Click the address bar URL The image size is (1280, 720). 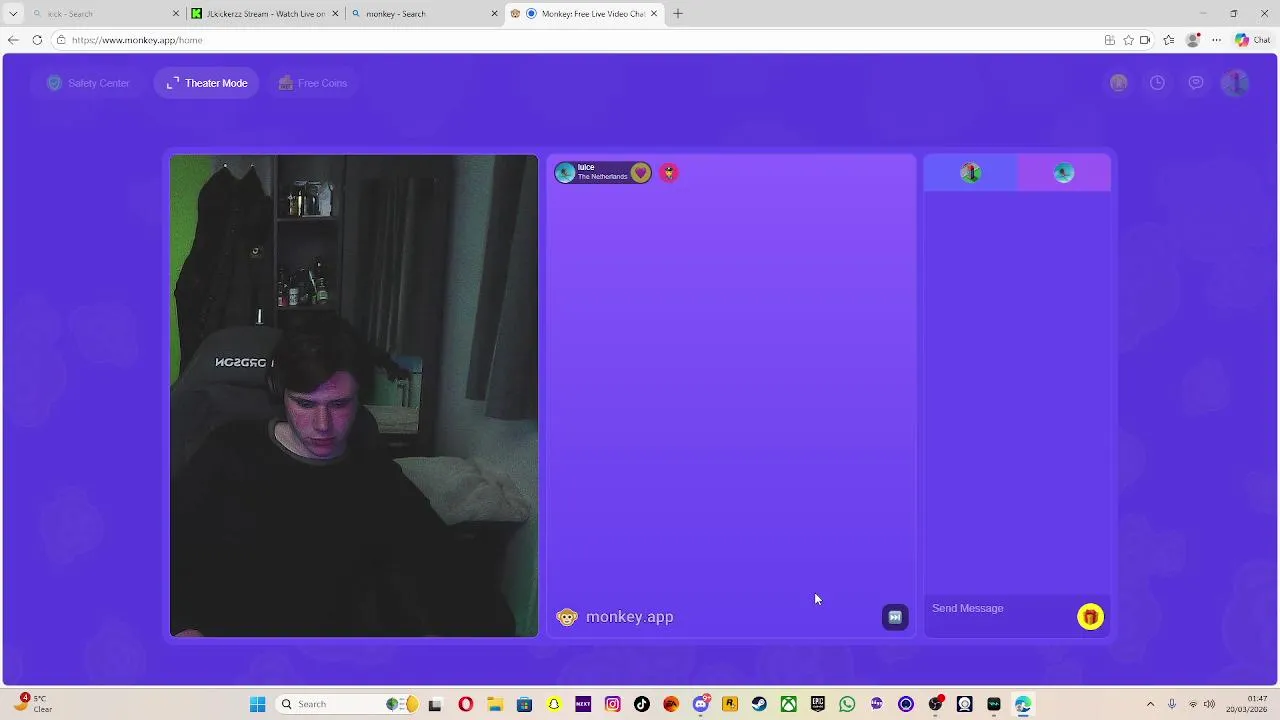pyautogui.click(x=137, y=40)
